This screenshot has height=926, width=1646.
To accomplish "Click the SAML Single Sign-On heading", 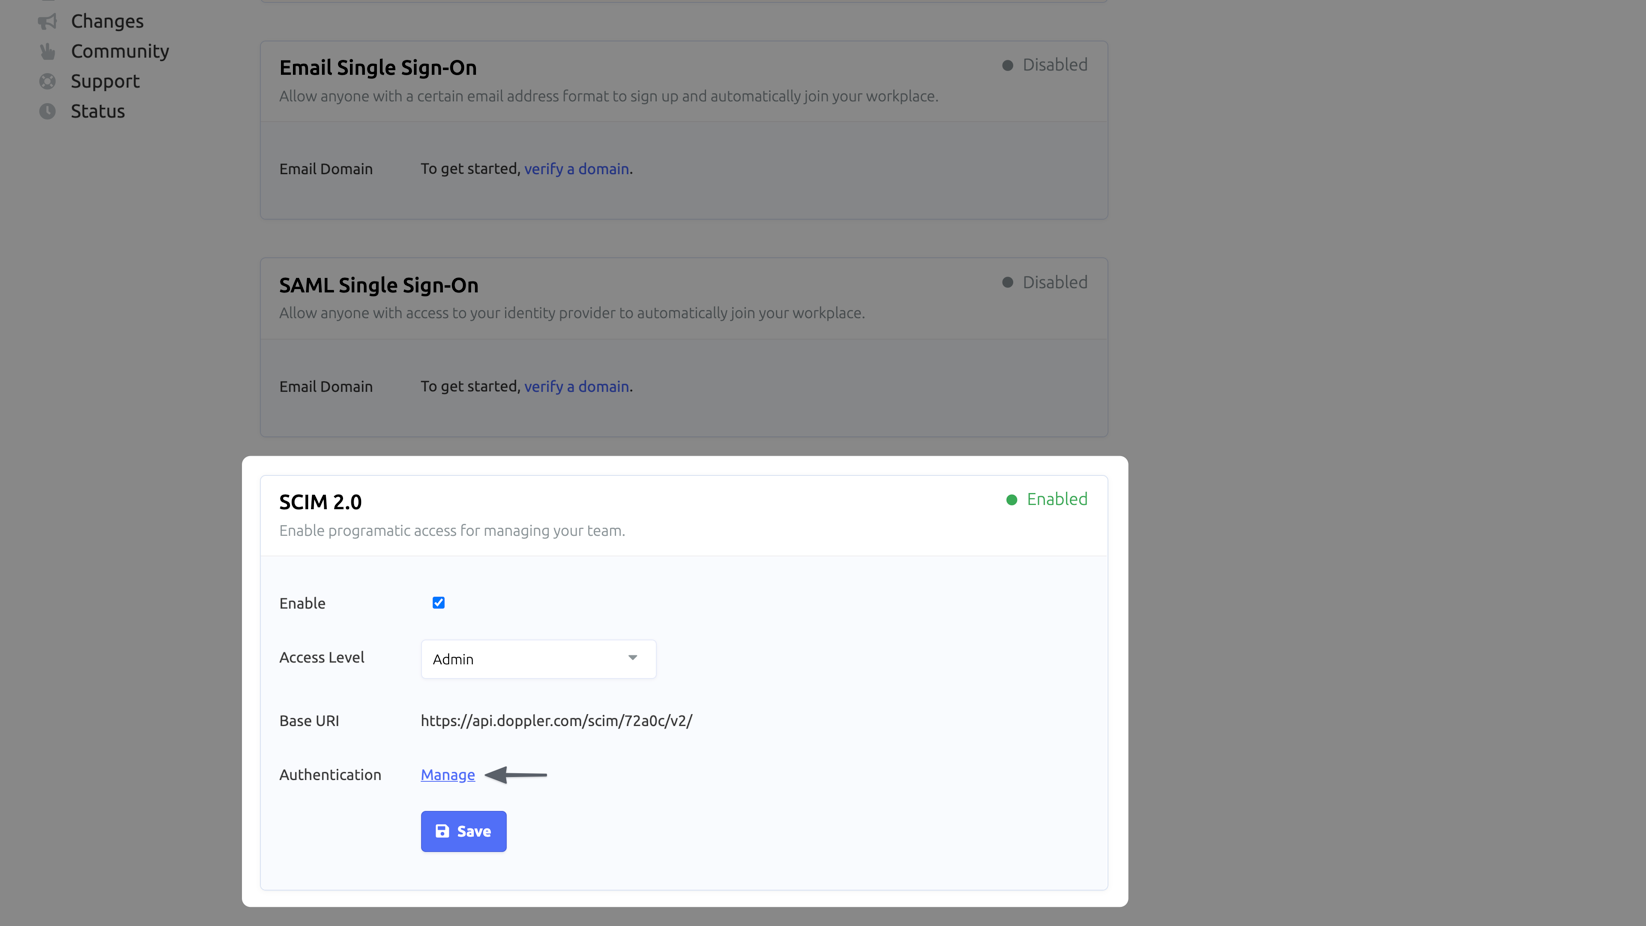I will (x=379, y=285).
